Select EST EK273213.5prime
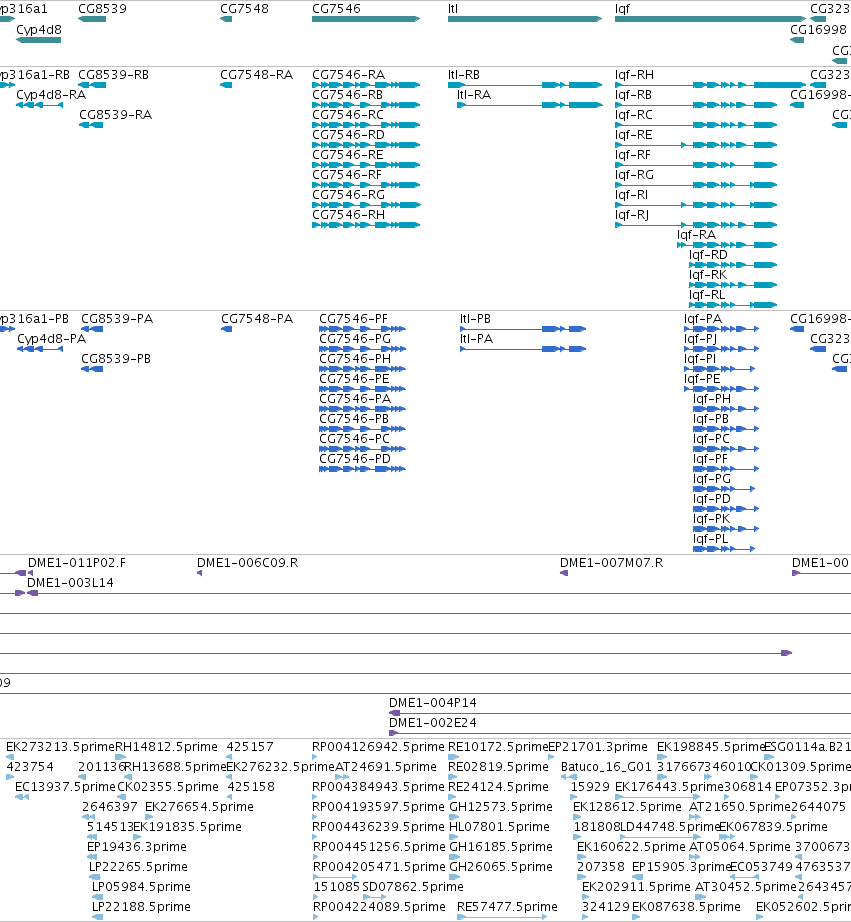 (61, 747)
